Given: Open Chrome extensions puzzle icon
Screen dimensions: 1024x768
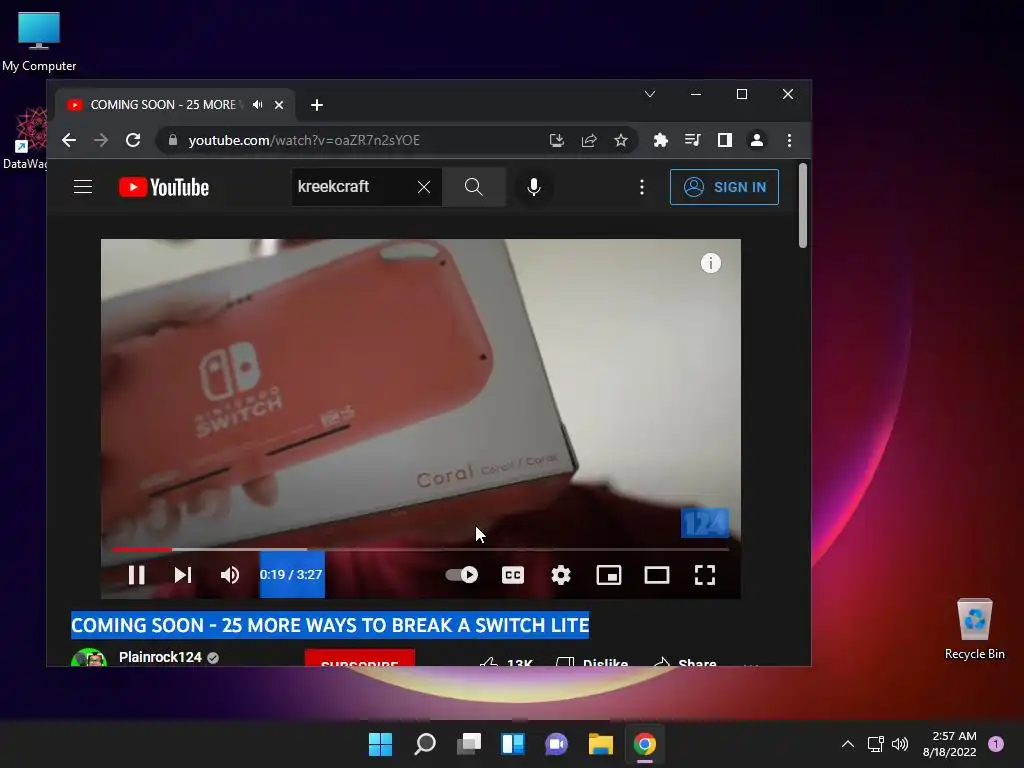Looking at the screenshot, I should point(661,140).
